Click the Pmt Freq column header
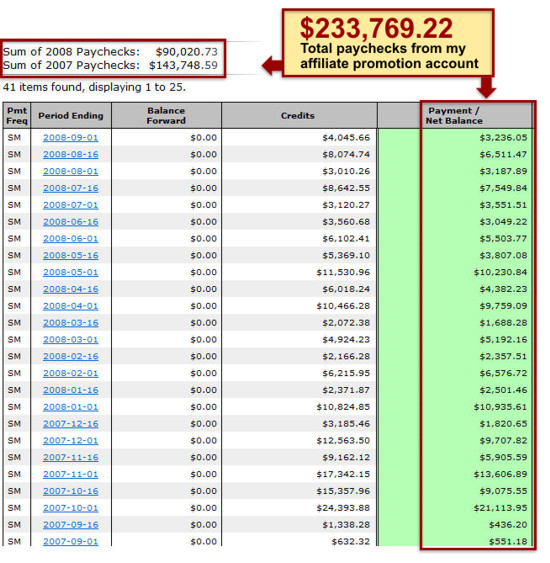 [17, 116]
